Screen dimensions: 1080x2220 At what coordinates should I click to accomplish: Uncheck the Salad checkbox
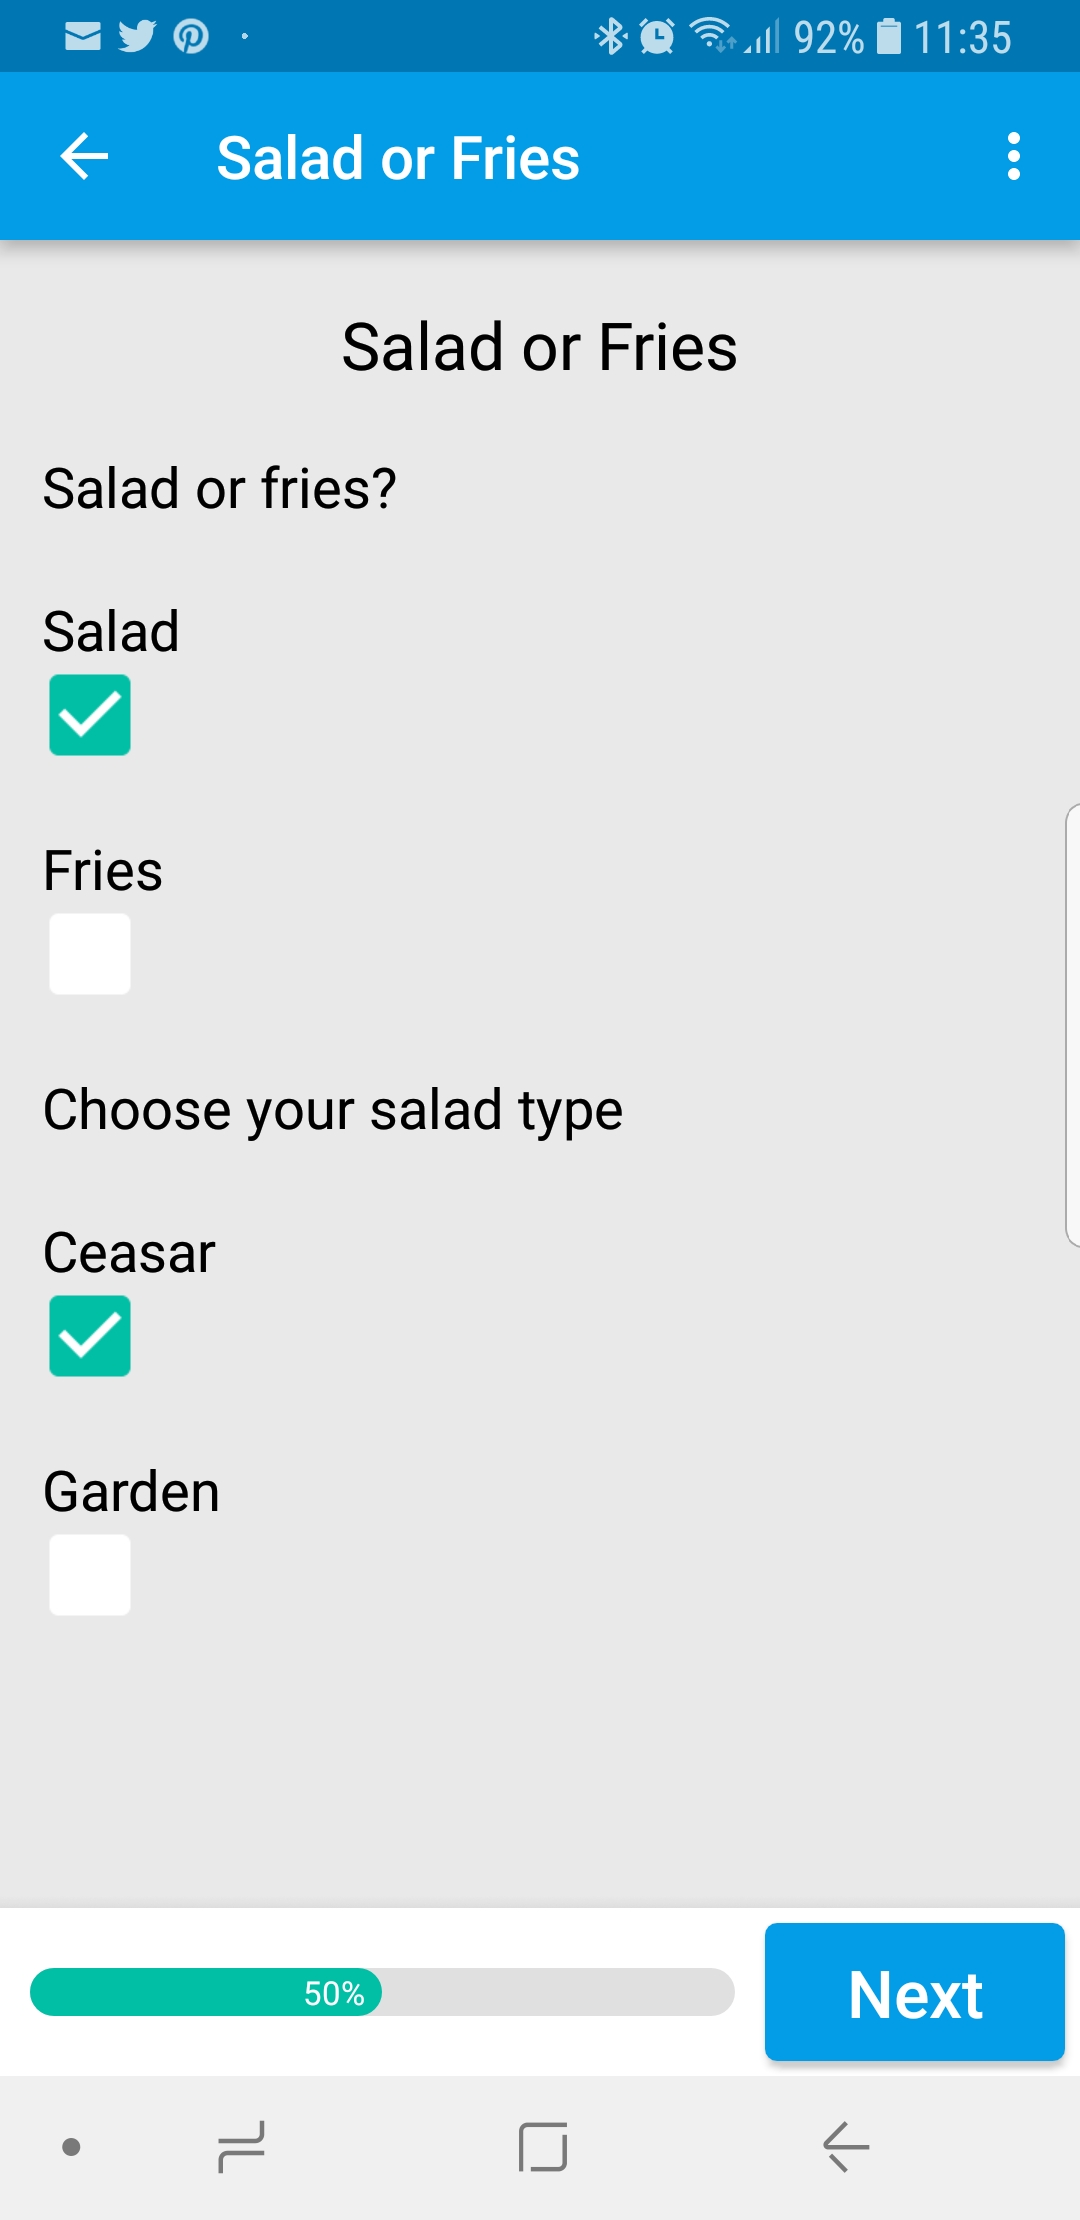pos(90,715)
